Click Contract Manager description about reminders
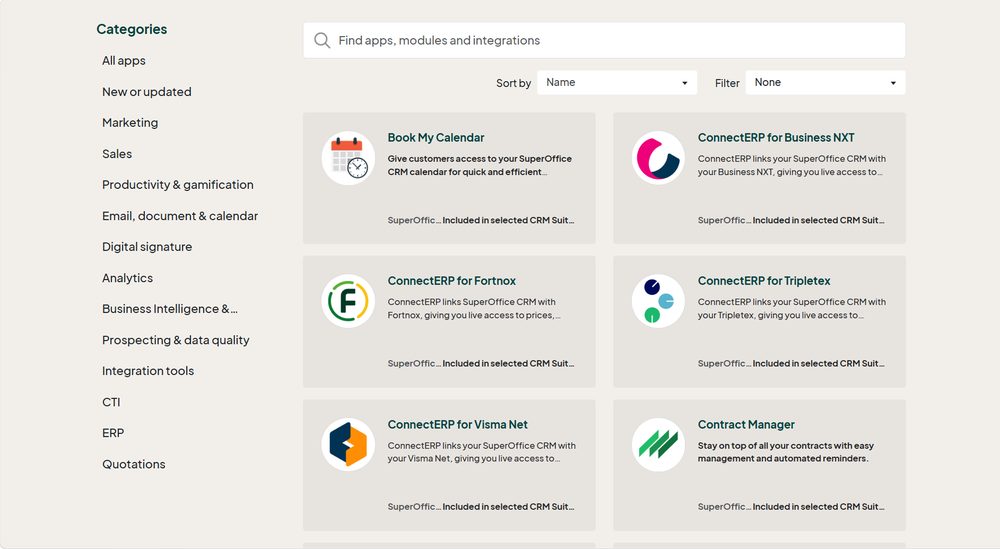Image resolution: width=1000 pixels, height=549 pixels. 786,452
